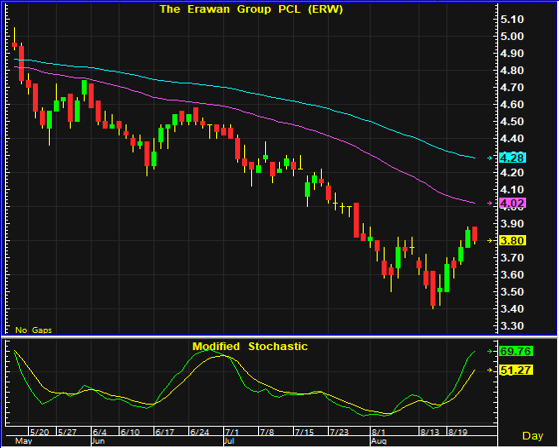Click the green 69.76 stochastic value label
Screen dimensions: 559x448
tap(516, 351)
